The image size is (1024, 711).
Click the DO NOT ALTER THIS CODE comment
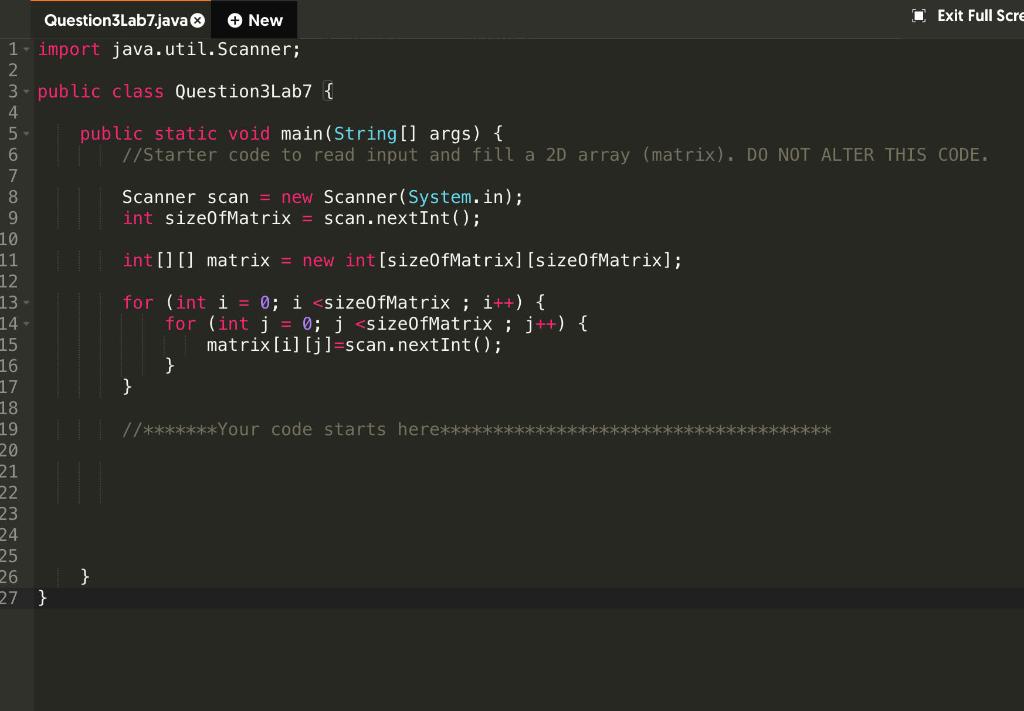[x=868, y=155]
